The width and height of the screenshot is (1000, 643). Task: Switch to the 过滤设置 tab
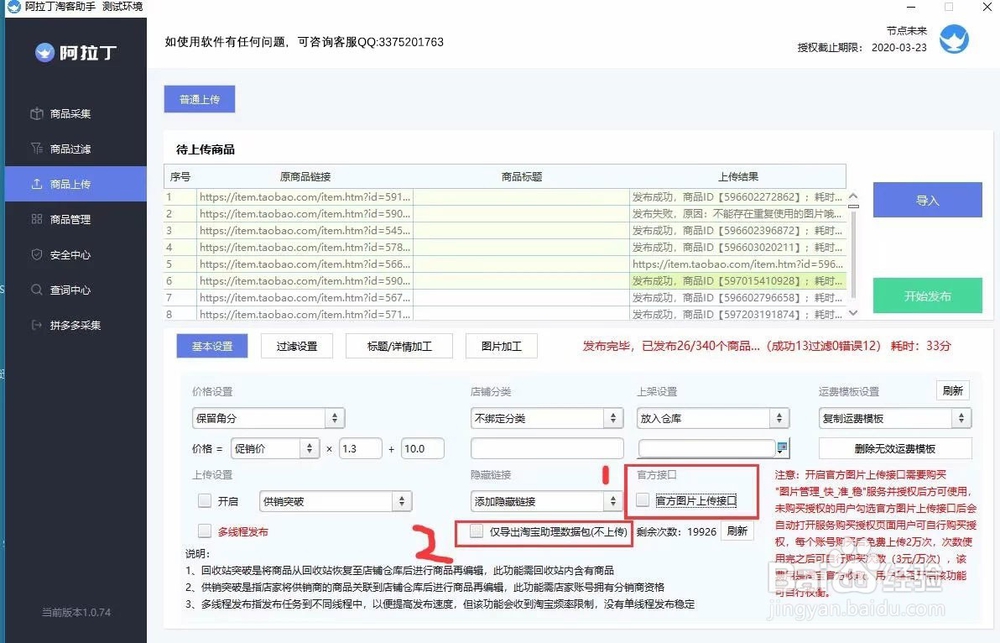pos(297,346)
